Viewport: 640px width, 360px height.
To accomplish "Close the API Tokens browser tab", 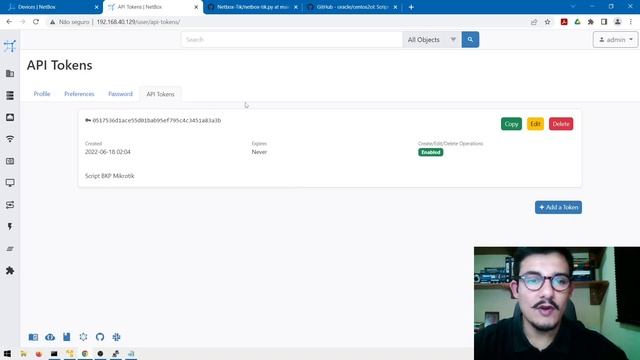I will (x=196, y=7).
